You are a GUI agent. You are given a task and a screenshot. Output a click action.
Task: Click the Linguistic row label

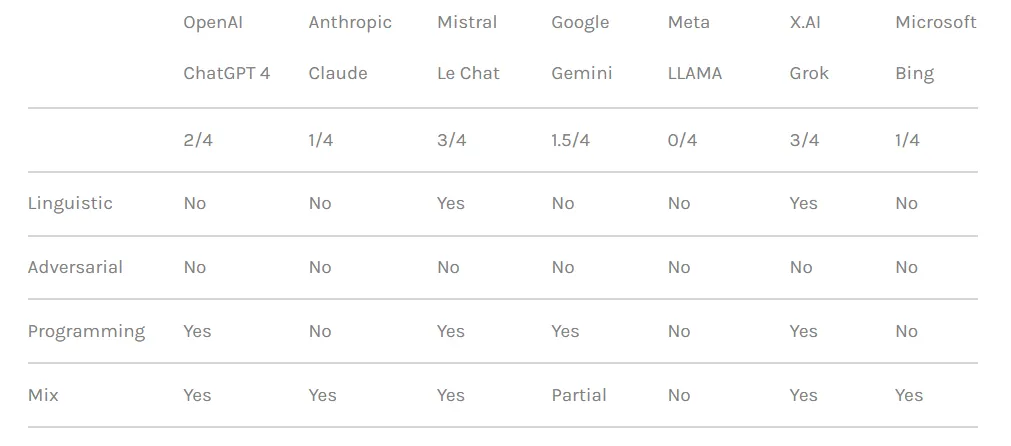(x=70, y=203)
